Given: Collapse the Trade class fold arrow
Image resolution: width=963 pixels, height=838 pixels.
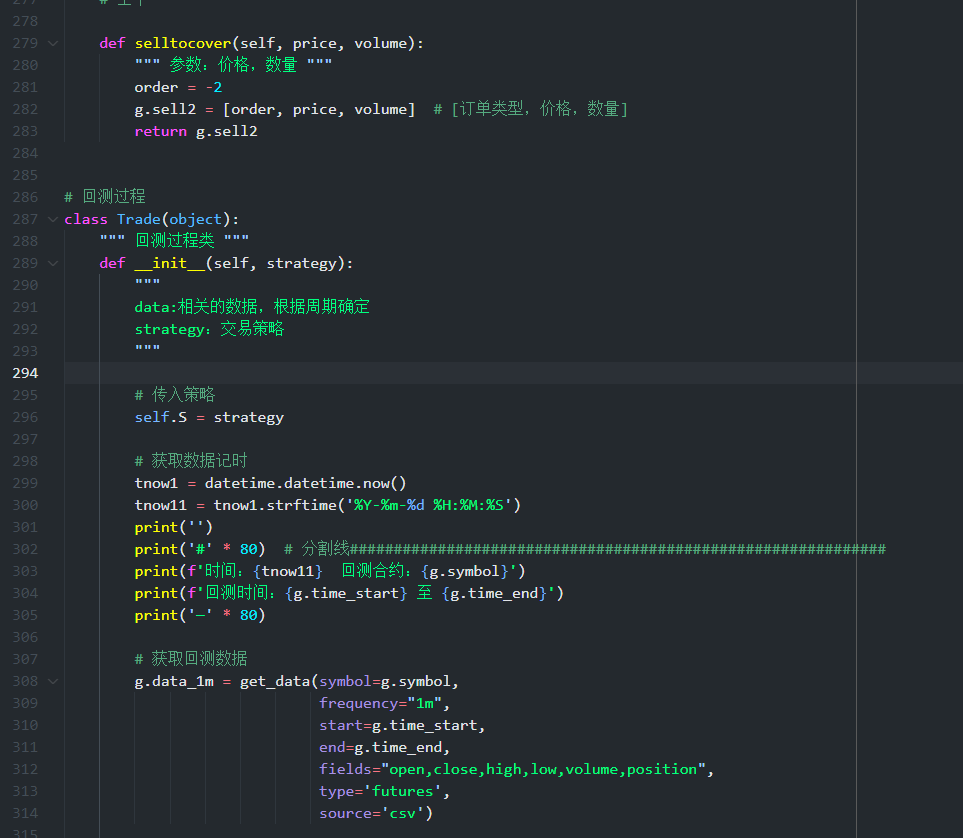Looking at the screenshot, I should pos(53,219).
